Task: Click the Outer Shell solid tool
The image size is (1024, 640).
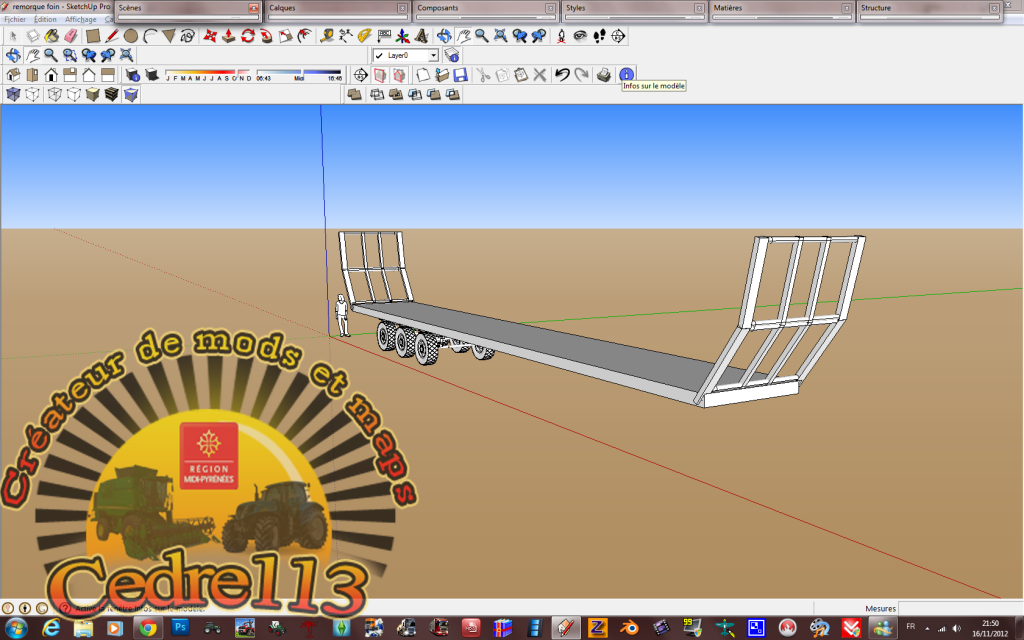Action: coord(355,95)
